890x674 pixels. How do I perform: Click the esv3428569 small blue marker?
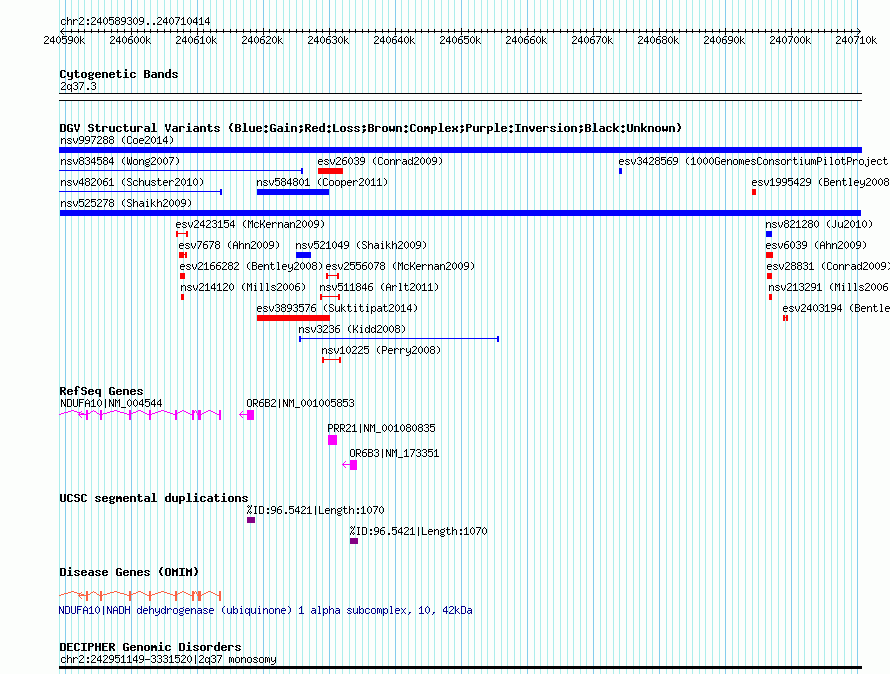pos(620,171)
